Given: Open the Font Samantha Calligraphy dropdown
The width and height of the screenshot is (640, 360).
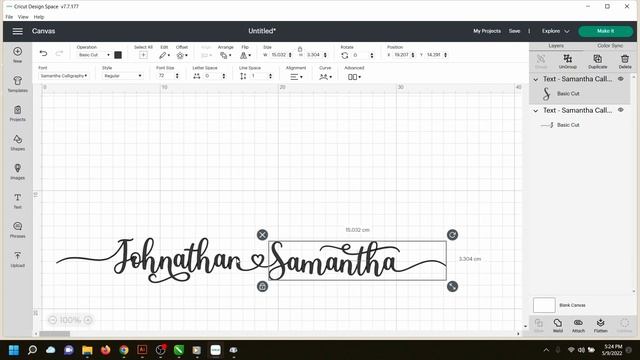Looking at the screenshot, I should pos(63,76).
